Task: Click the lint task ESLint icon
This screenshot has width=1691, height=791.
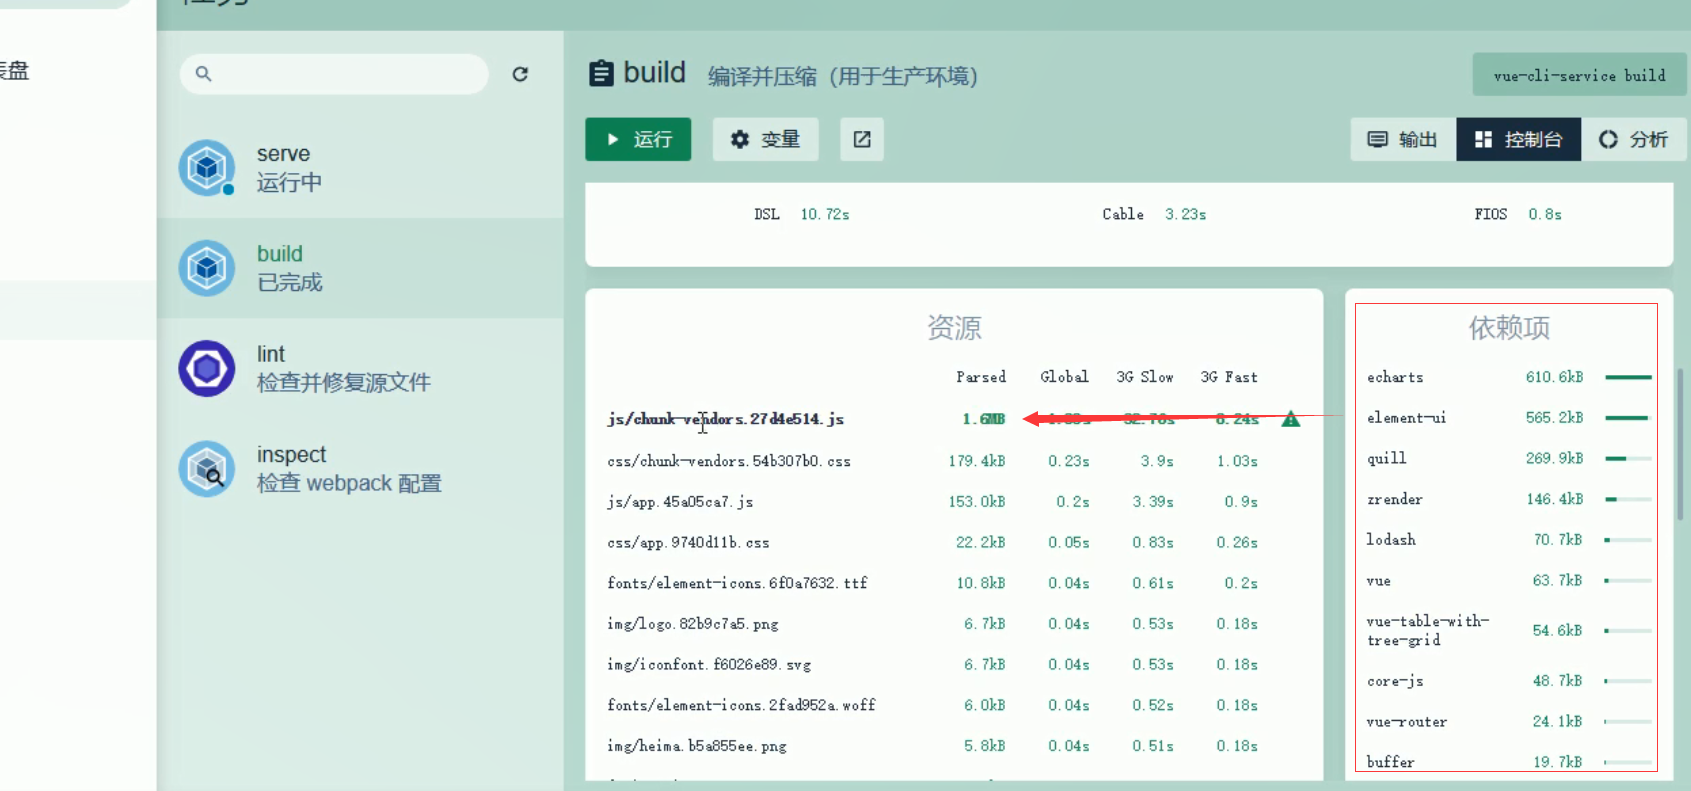Action: [x=207, y=368]
